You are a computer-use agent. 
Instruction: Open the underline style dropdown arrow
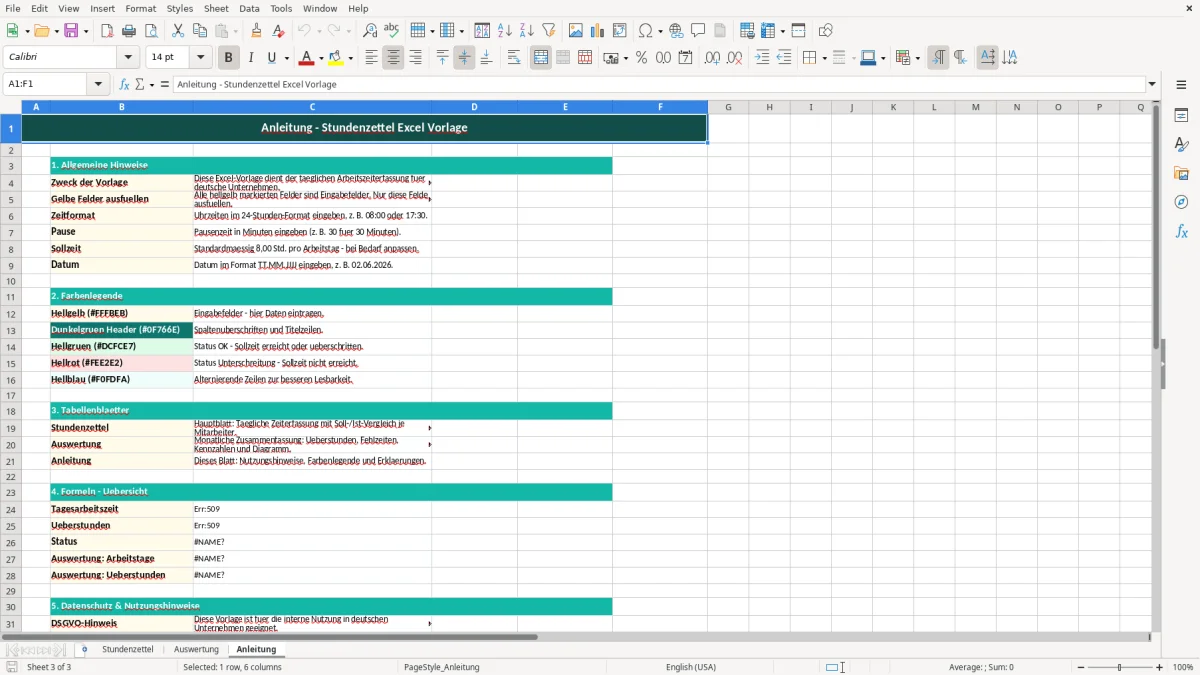286,58
